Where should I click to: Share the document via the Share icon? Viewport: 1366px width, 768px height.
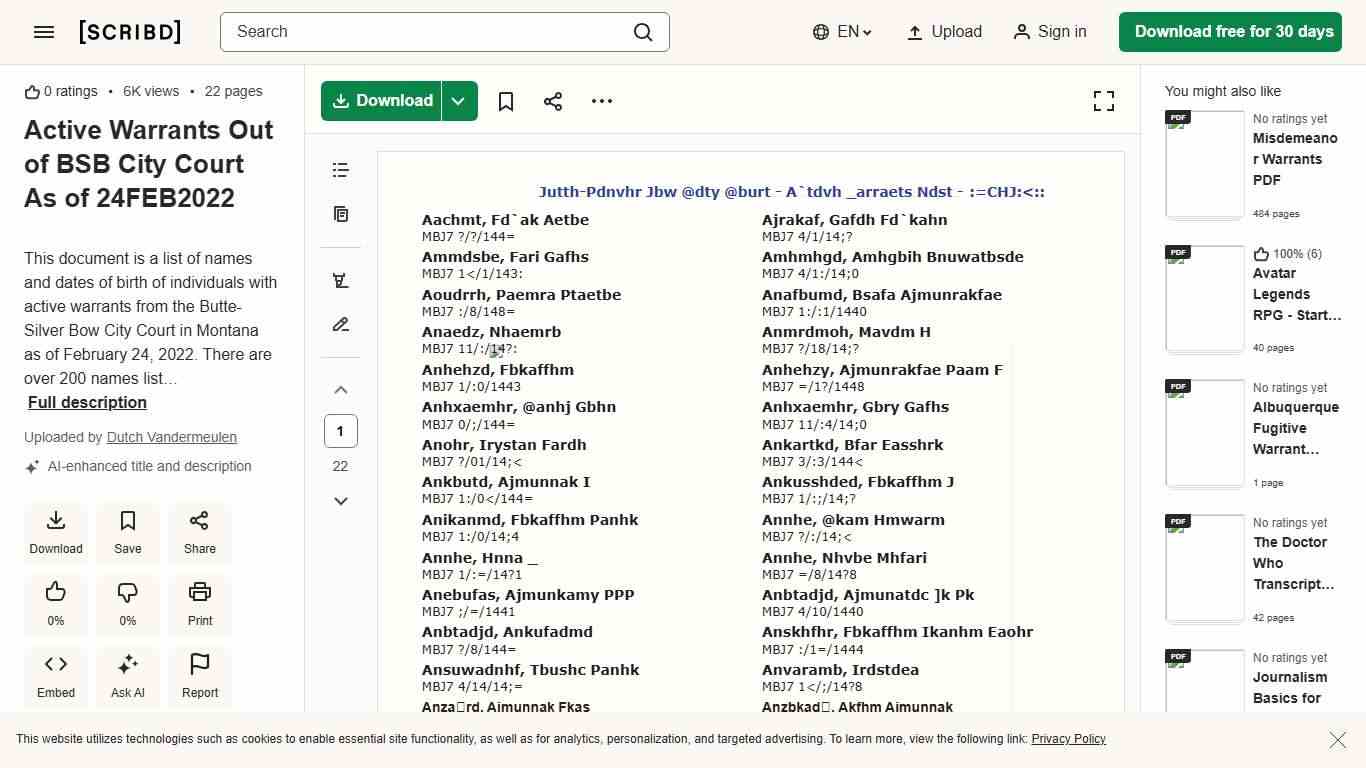553,100
